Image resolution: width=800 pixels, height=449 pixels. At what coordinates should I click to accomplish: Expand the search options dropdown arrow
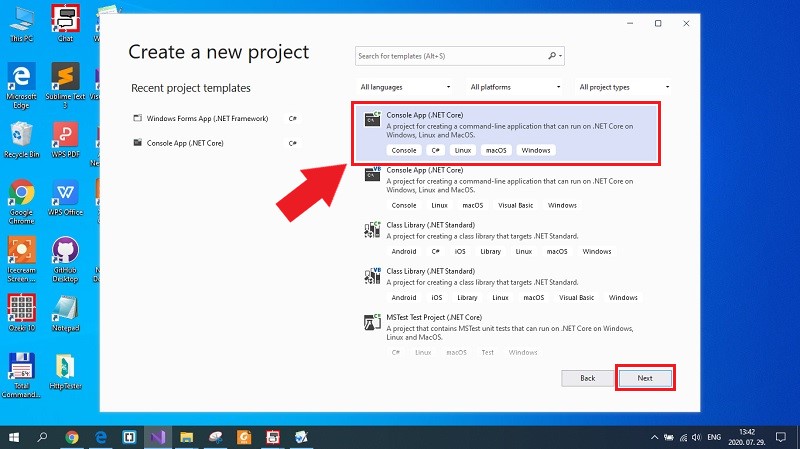561,56
